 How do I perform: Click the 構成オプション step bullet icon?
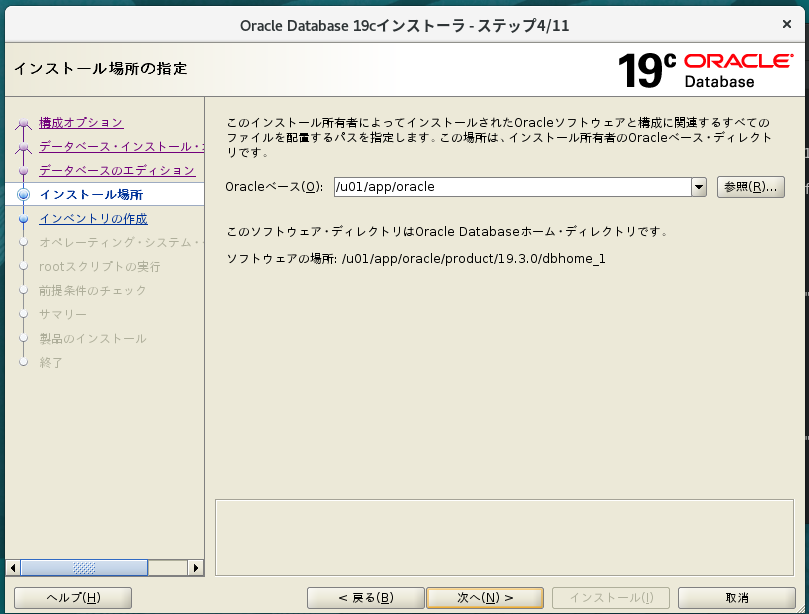click(x=23, y=123)
